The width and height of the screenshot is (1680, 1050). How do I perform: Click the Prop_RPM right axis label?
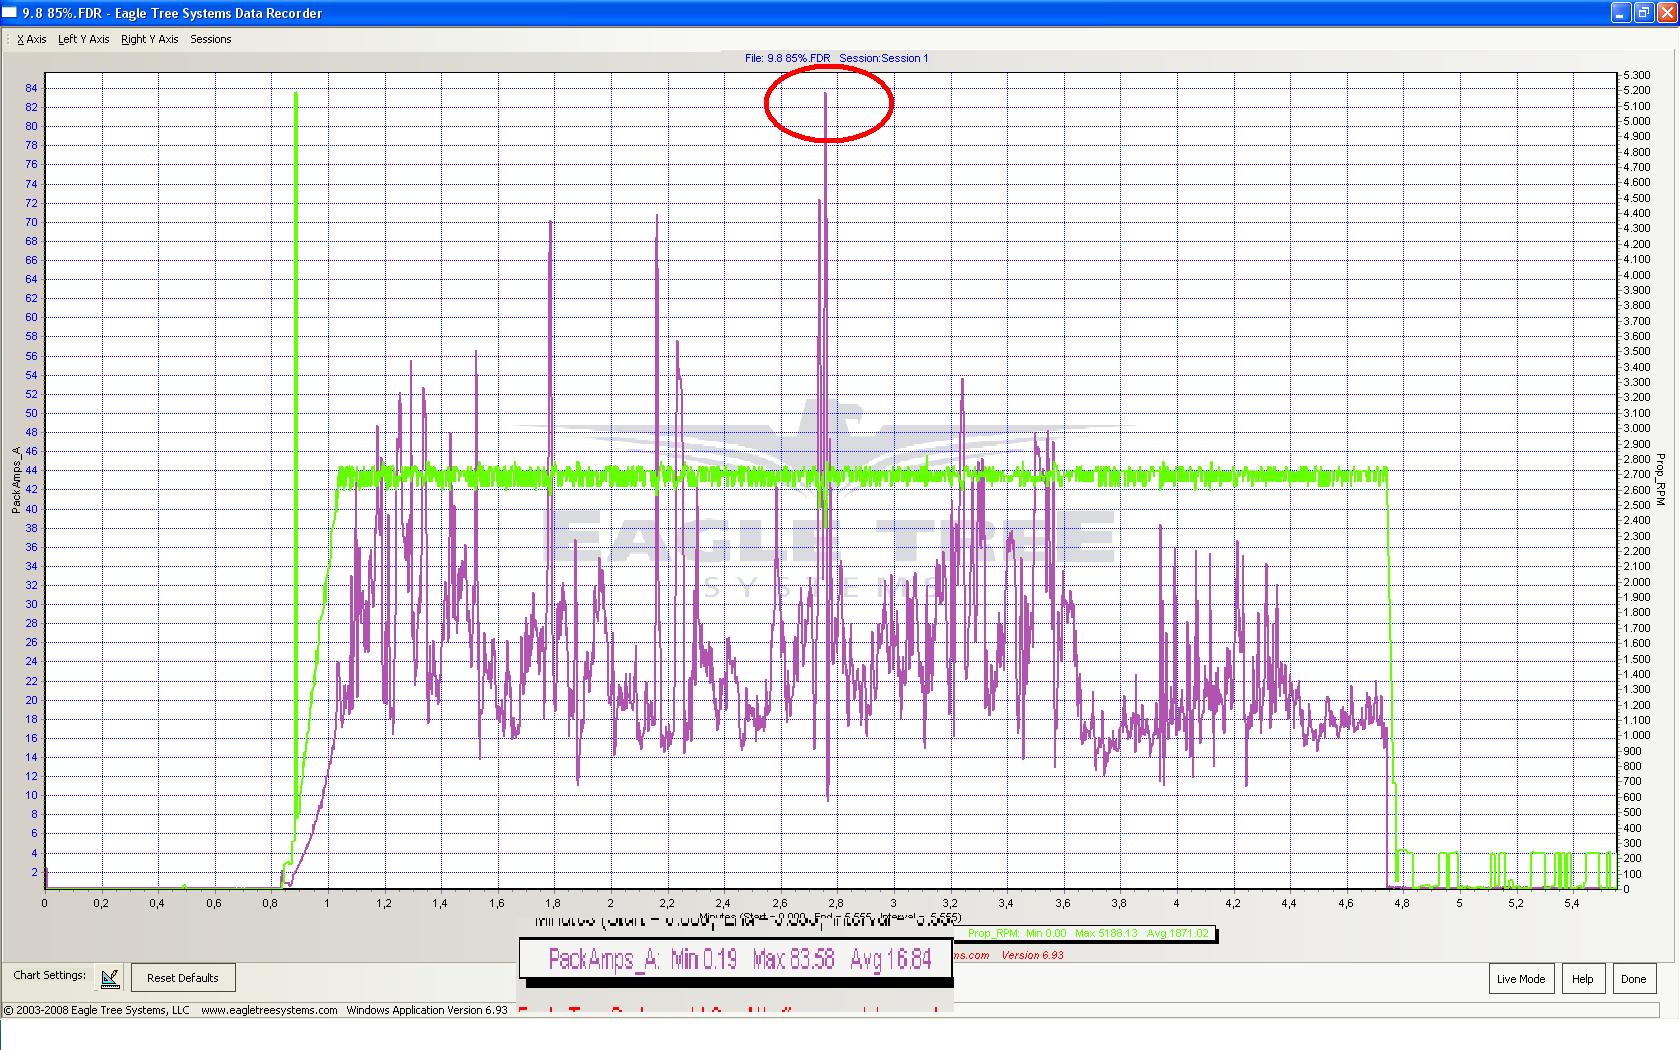click(1661, 478)
